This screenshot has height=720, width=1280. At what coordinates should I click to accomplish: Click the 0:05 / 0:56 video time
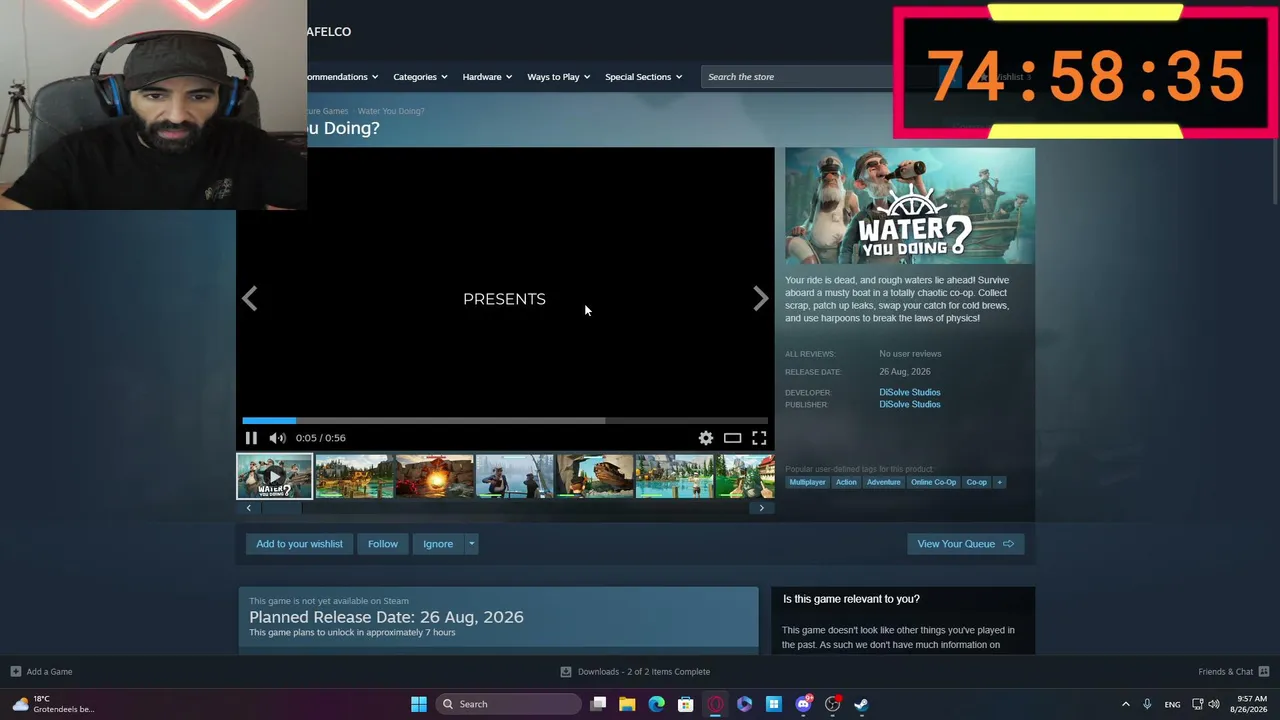(320, 438)
